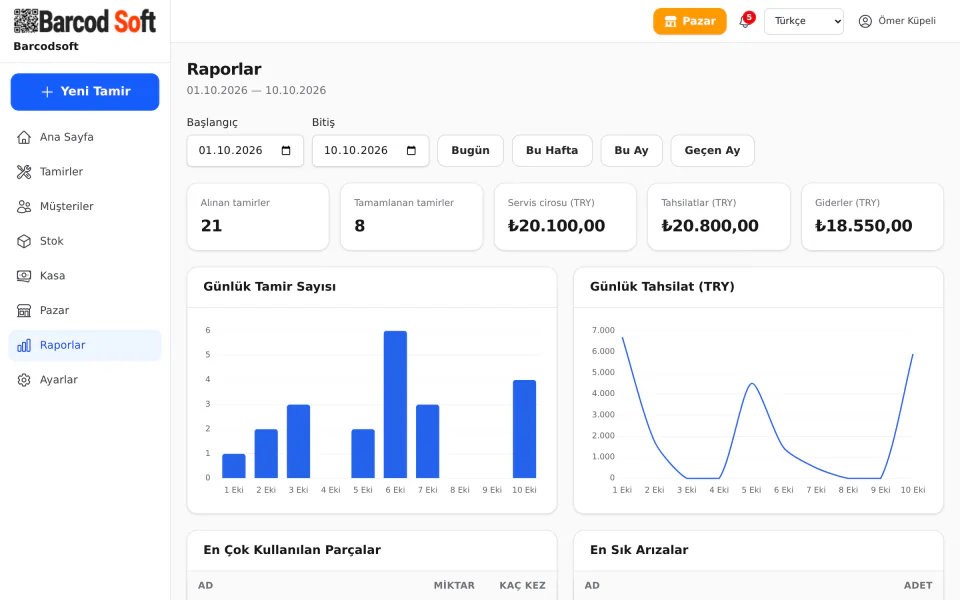This screenshot has height=600, width=960.
Task: Choose the Geçen Ay range
Action: coord(713,151)
